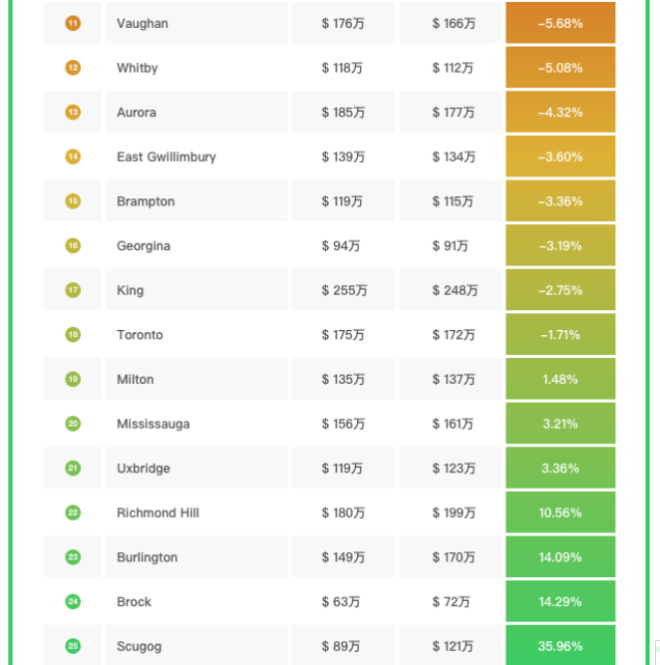Screen dimensions: 660x665
Task: Click Milton's $ 137万 price
Action: [x=453, y=379]
